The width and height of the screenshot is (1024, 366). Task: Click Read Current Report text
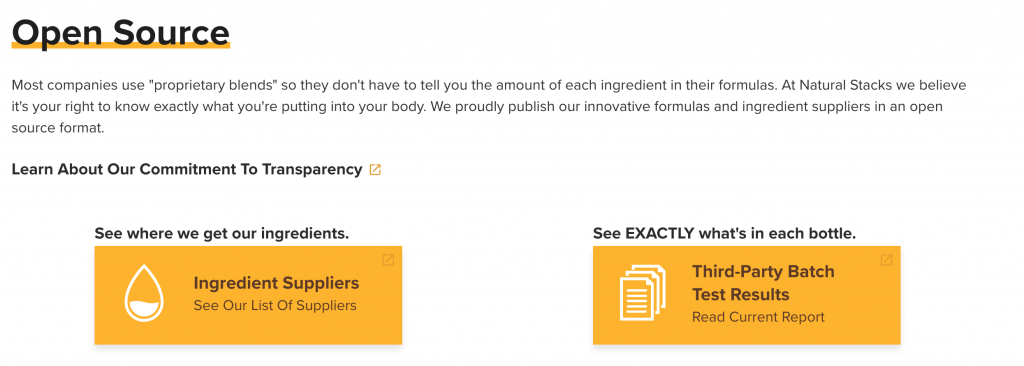coord(758,318)
